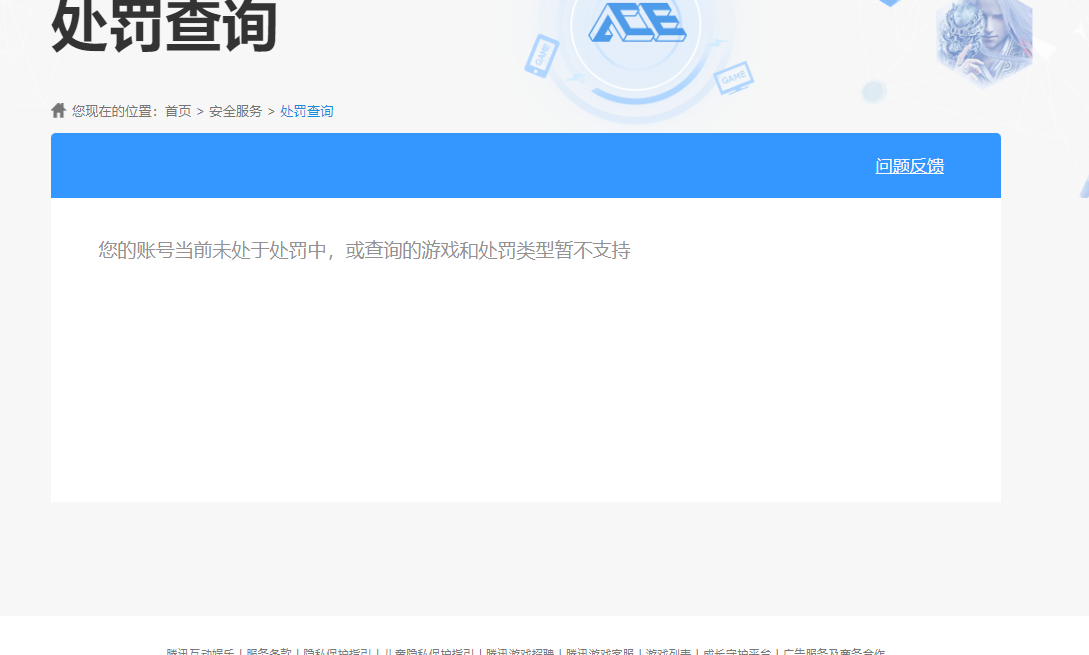
Task: Open the 腾讯游戏客服 footer link
Action: [x=599, y=652]
